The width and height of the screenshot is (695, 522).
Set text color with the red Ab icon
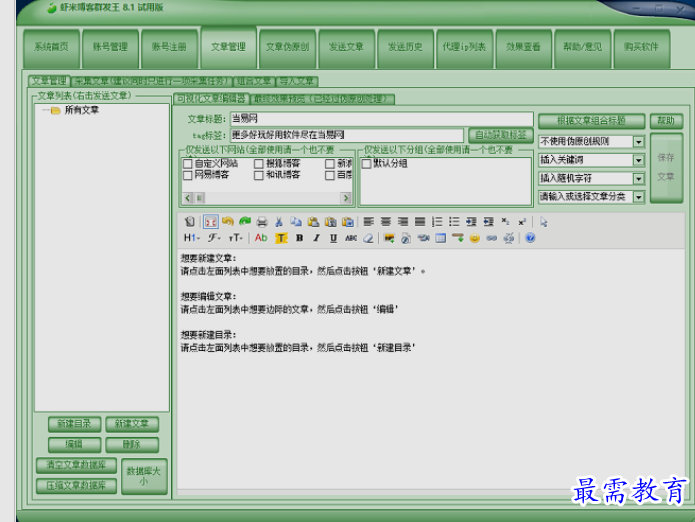coord(261,238)
